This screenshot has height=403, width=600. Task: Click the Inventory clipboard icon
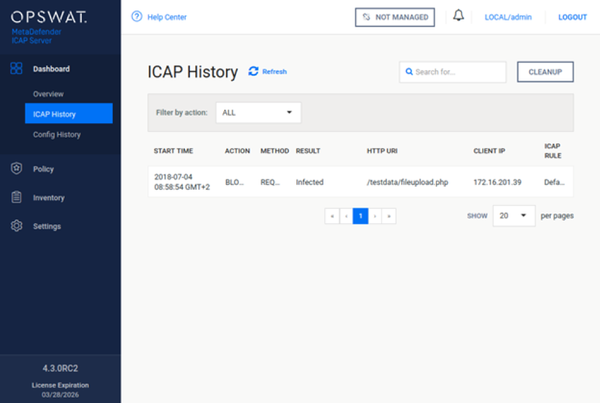[16, 198]
